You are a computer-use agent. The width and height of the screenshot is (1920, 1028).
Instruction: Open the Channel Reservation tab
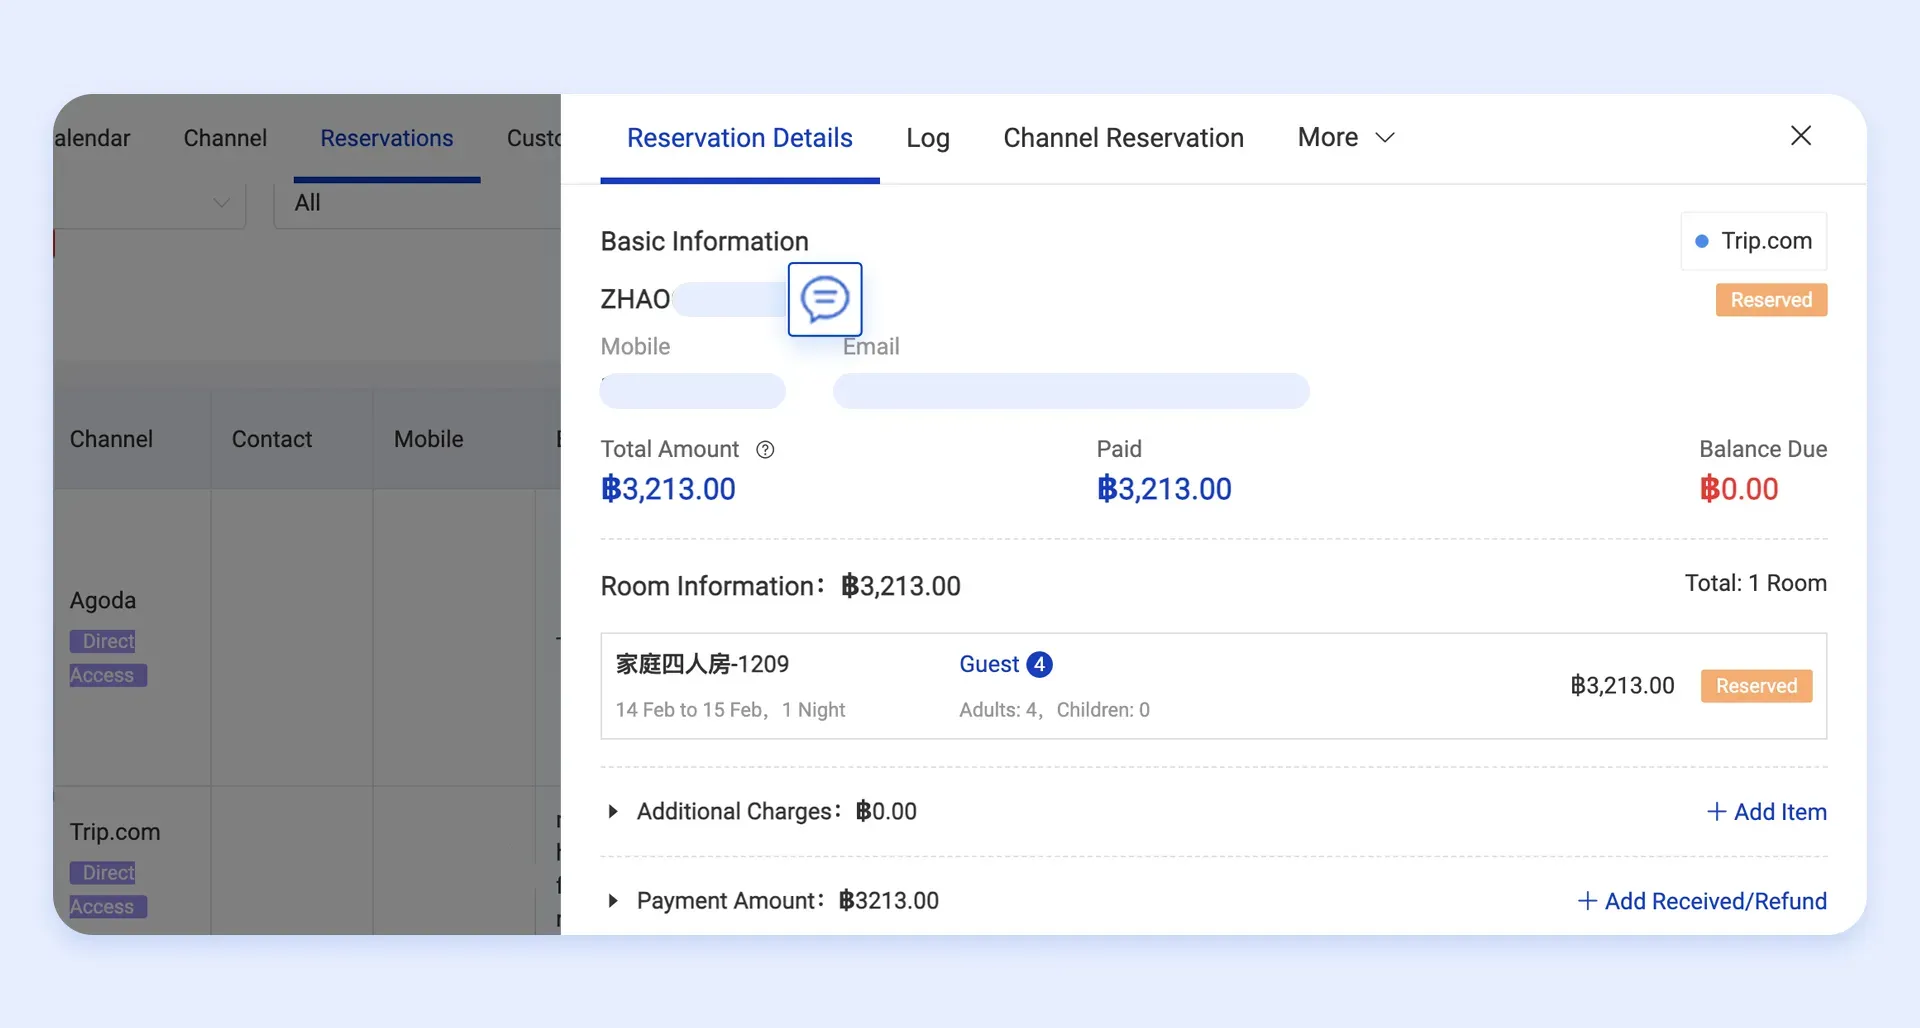(1123, 138)
